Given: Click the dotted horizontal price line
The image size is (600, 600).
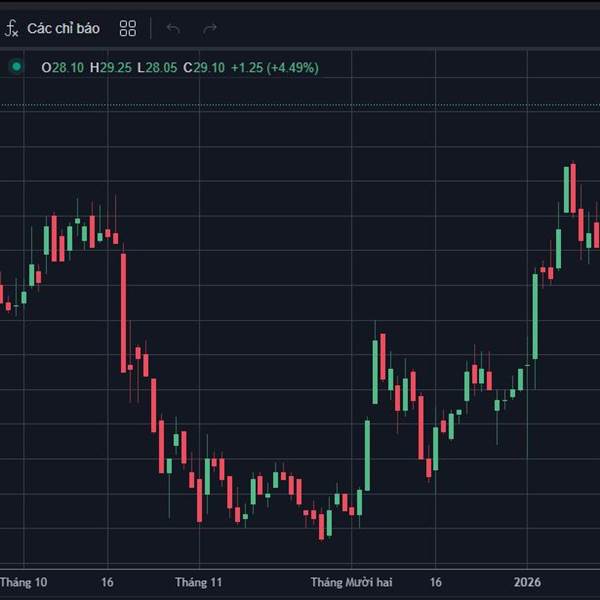Looking at the screenshot, I should [x=300, y=105].
